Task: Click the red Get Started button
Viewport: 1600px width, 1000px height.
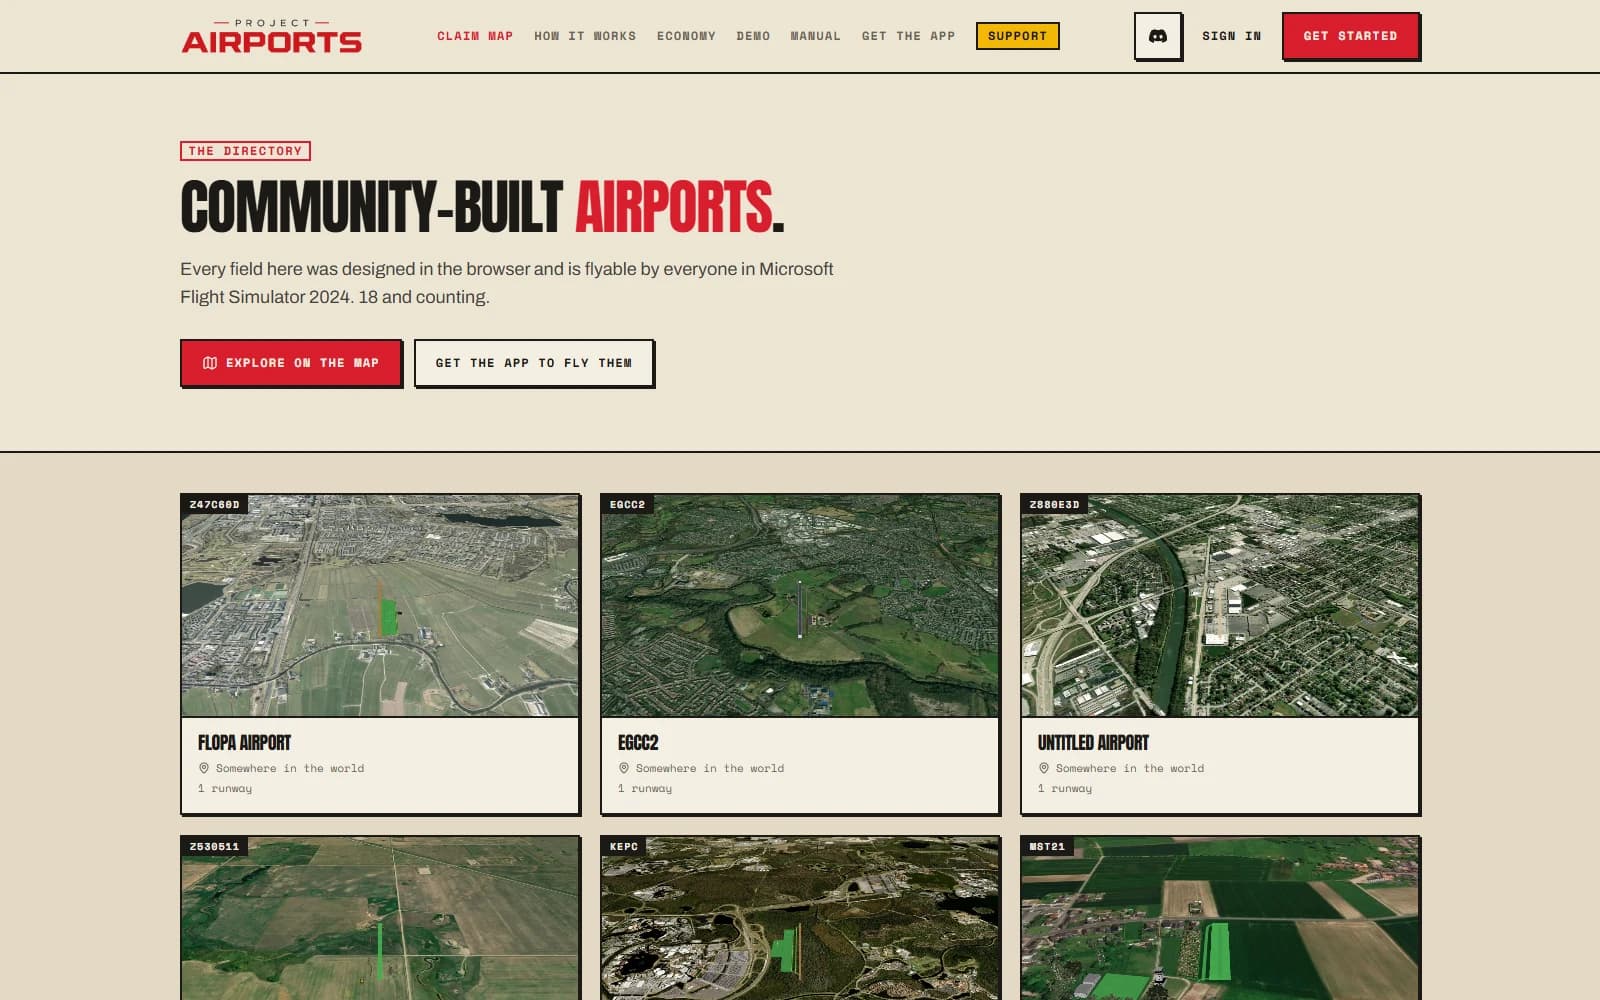Action: [1350, 36]
